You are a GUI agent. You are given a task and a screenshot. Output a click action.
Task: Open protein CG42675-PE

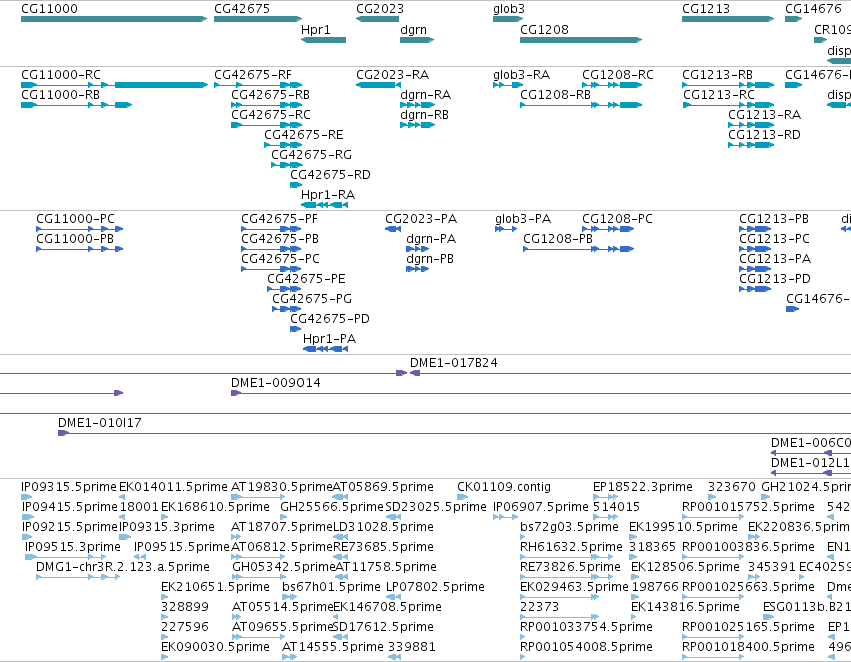tap(306, 279)
